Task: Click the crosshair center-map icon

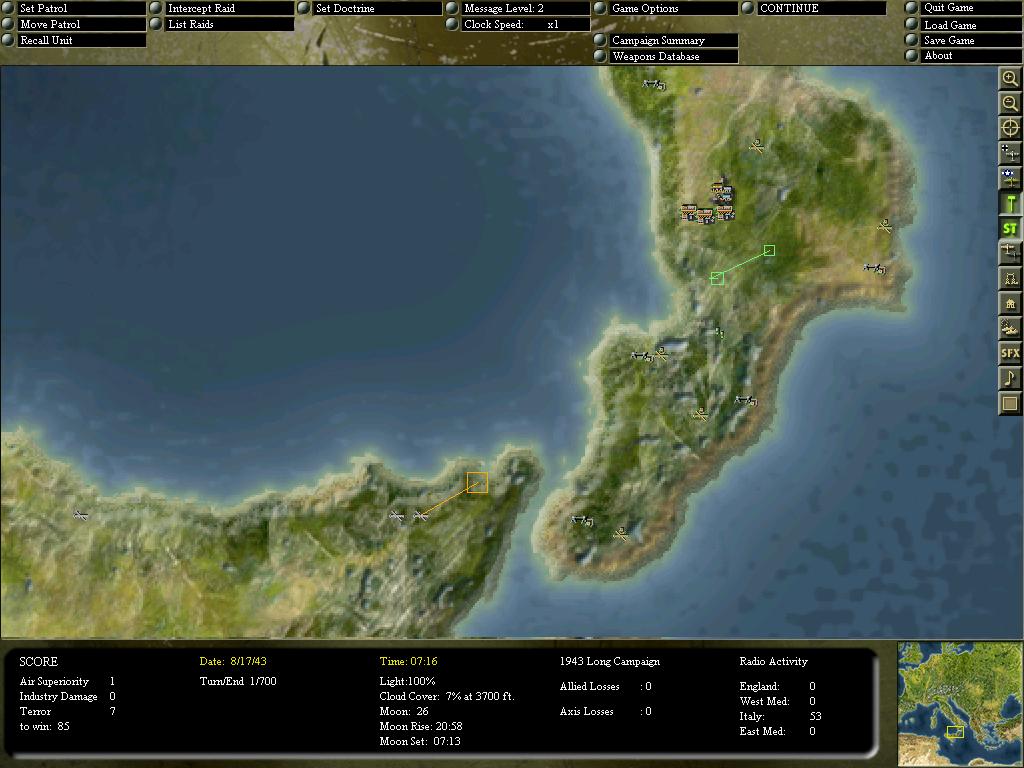Action: (1010, 128)
